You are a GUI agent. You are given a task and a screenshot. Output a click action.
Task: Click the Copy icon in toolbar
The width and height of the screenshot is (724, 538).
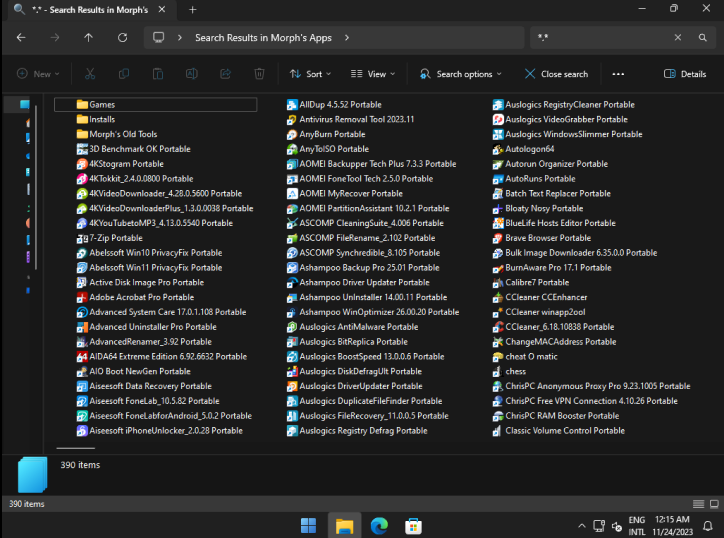pyautogui.click(x=124, y=74)
